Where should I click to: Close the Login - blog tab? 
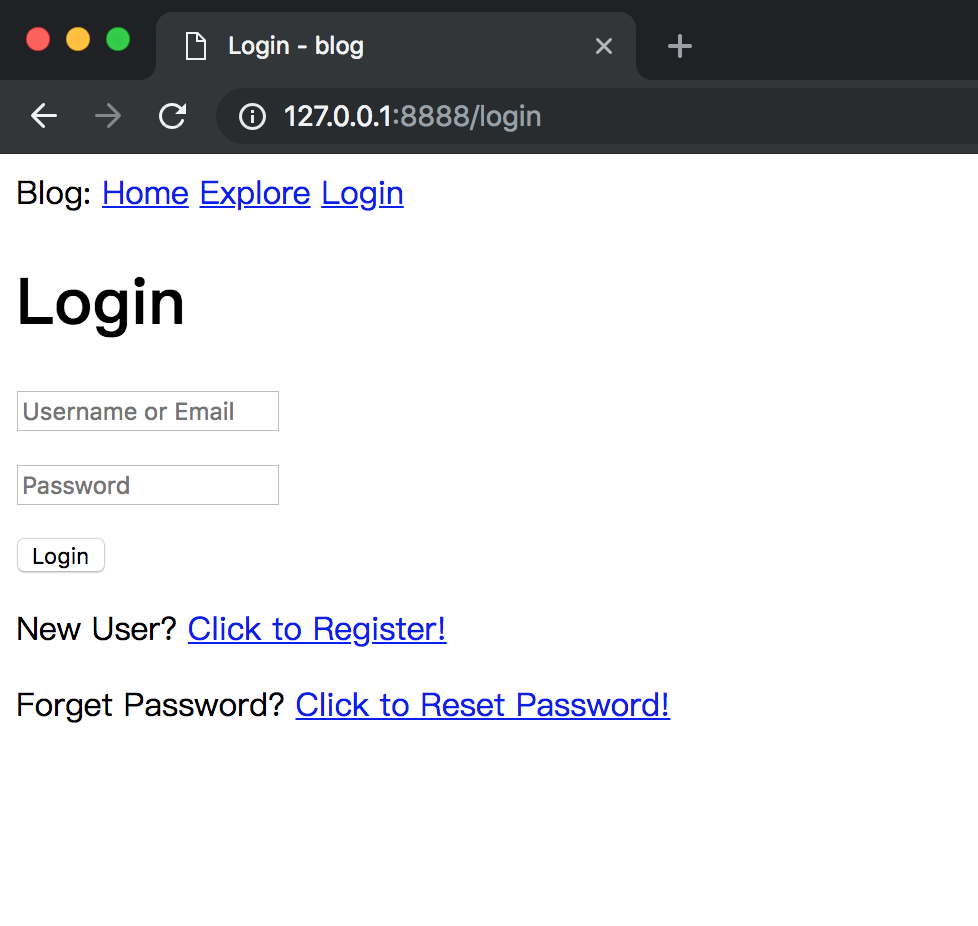pos(603,46)
